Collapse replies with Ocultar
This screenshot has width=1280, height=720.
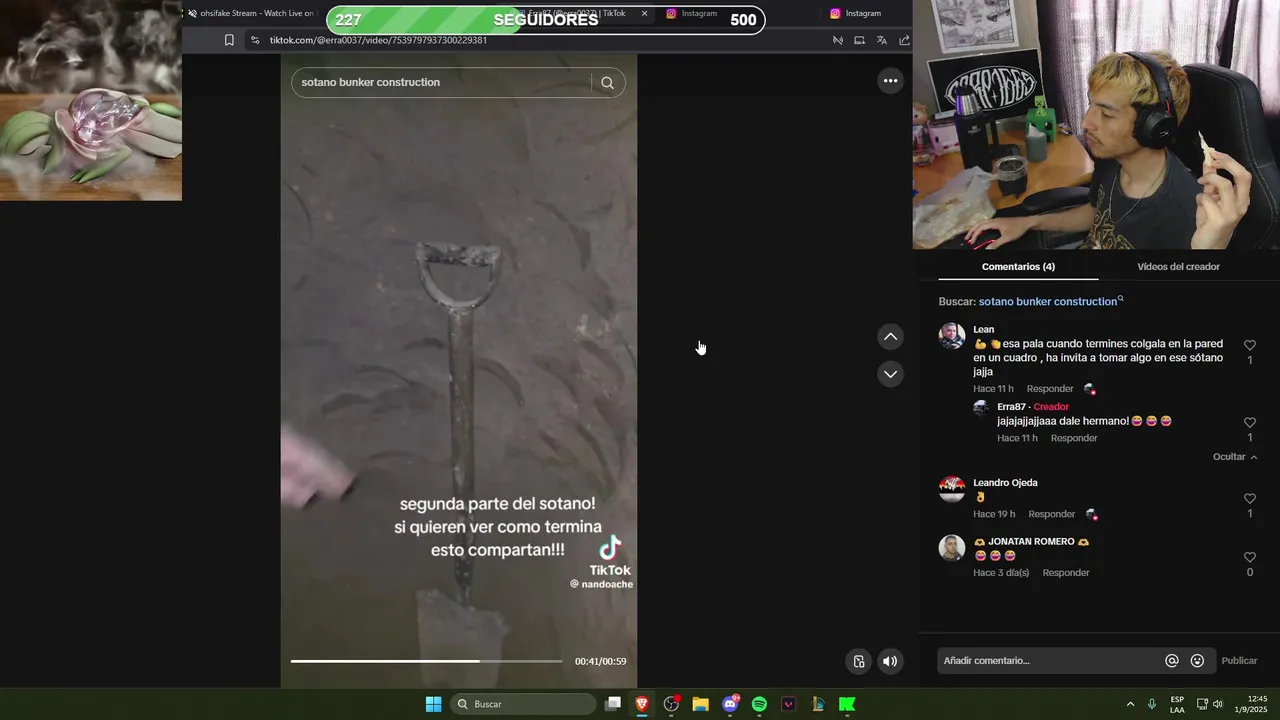pyautogui.click(x=1235, y=457)
